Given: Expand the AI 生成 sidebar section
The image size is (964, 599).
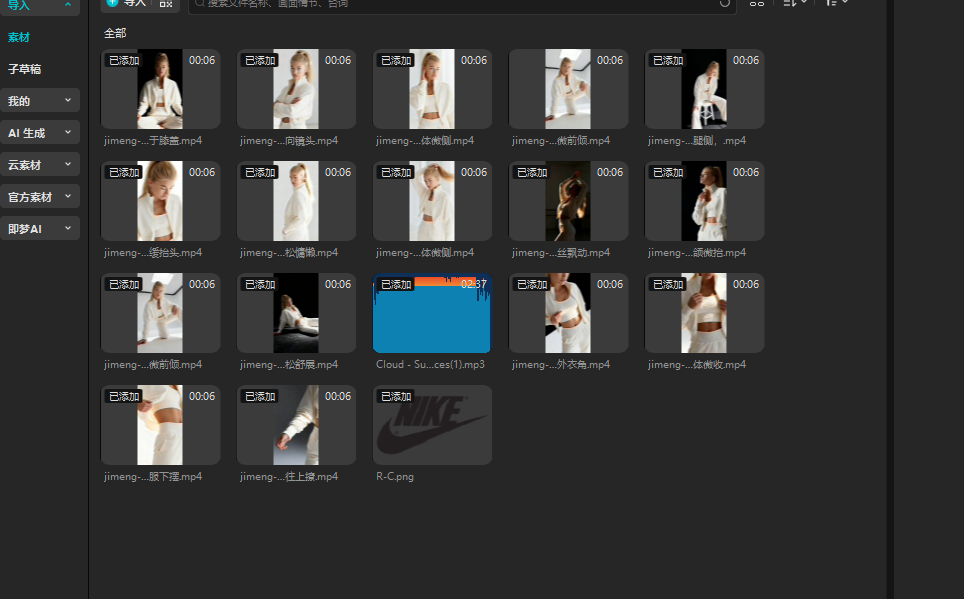Looking at the screenshot, I should click(x=41, y=133).
